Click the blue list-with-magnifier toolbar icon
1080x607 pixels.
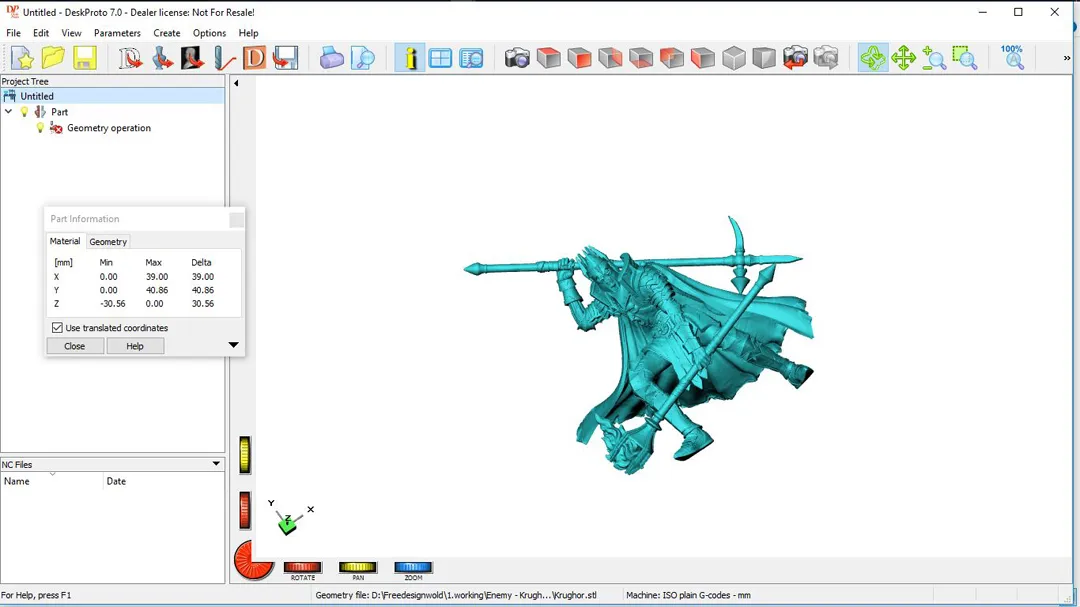471,58
